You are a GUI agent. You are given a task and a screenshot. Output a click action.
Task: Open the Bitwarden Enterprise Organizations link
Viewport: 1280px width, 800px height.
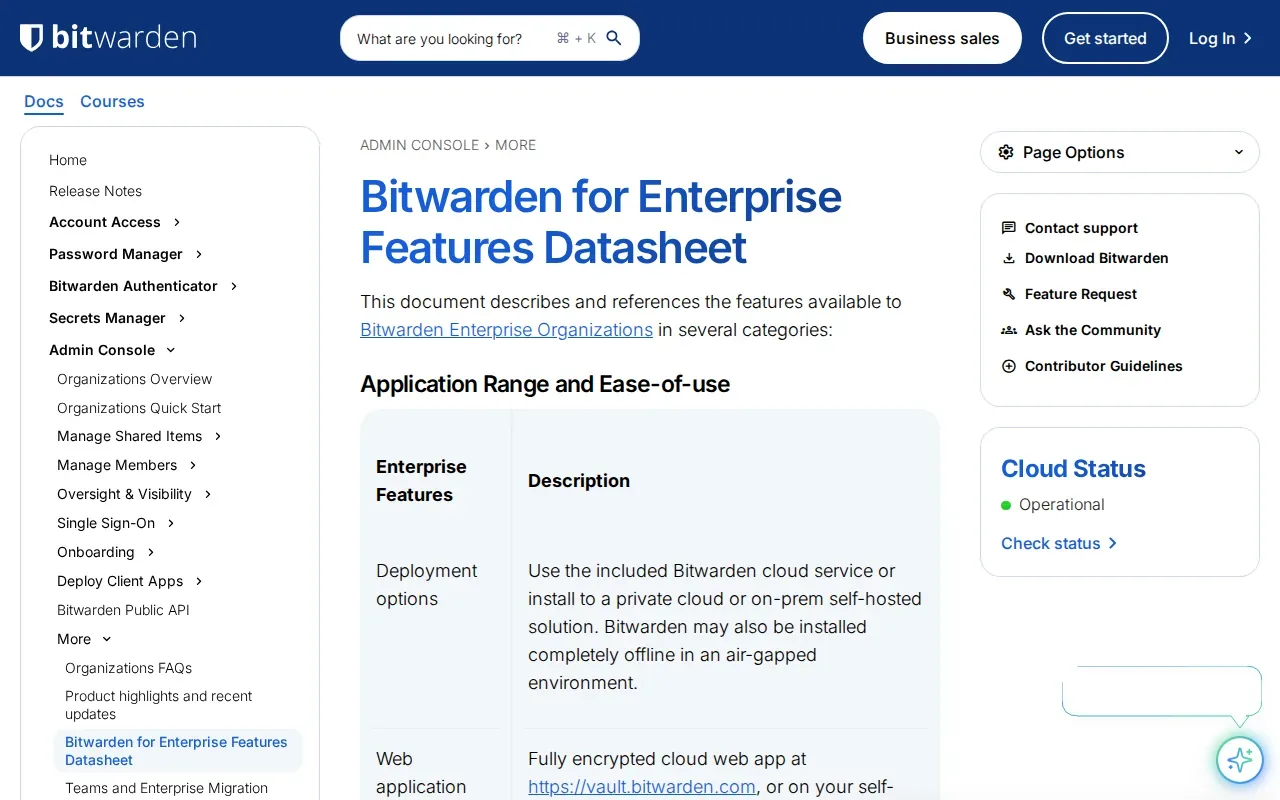pos(506,330)
